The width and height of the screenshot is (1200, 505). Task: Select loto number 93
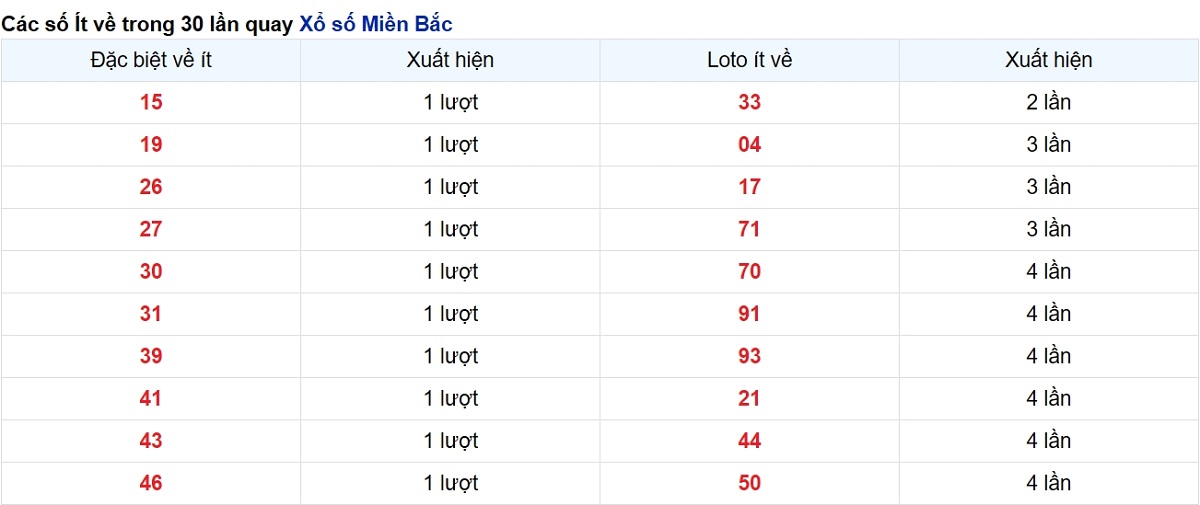click(x=749, y=356)
